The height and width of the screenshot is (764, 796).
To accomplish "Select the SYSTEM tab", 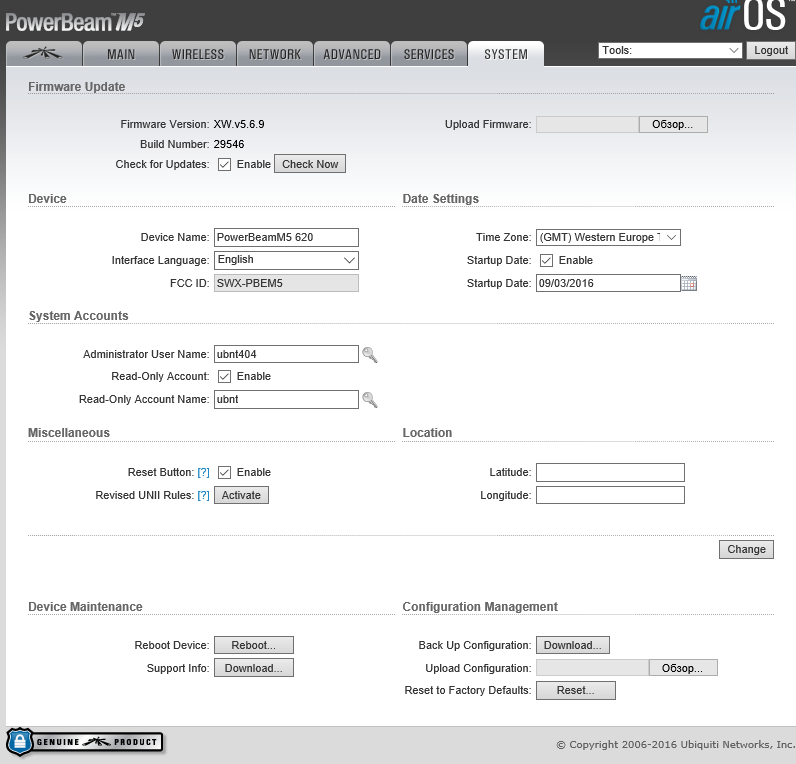I will click(x=506, y=54).
